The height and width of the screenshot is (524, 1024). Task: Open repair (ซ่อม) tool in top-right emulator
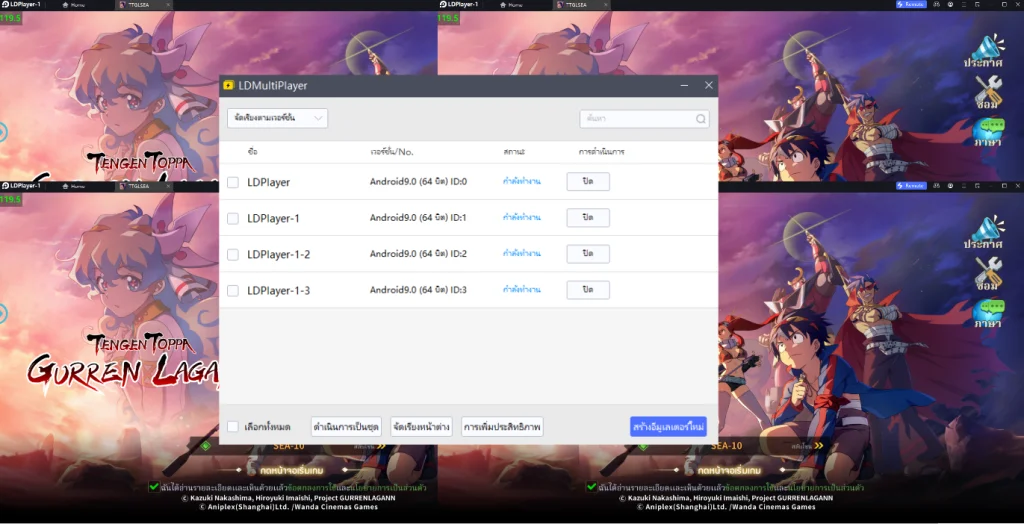(988, 93)
